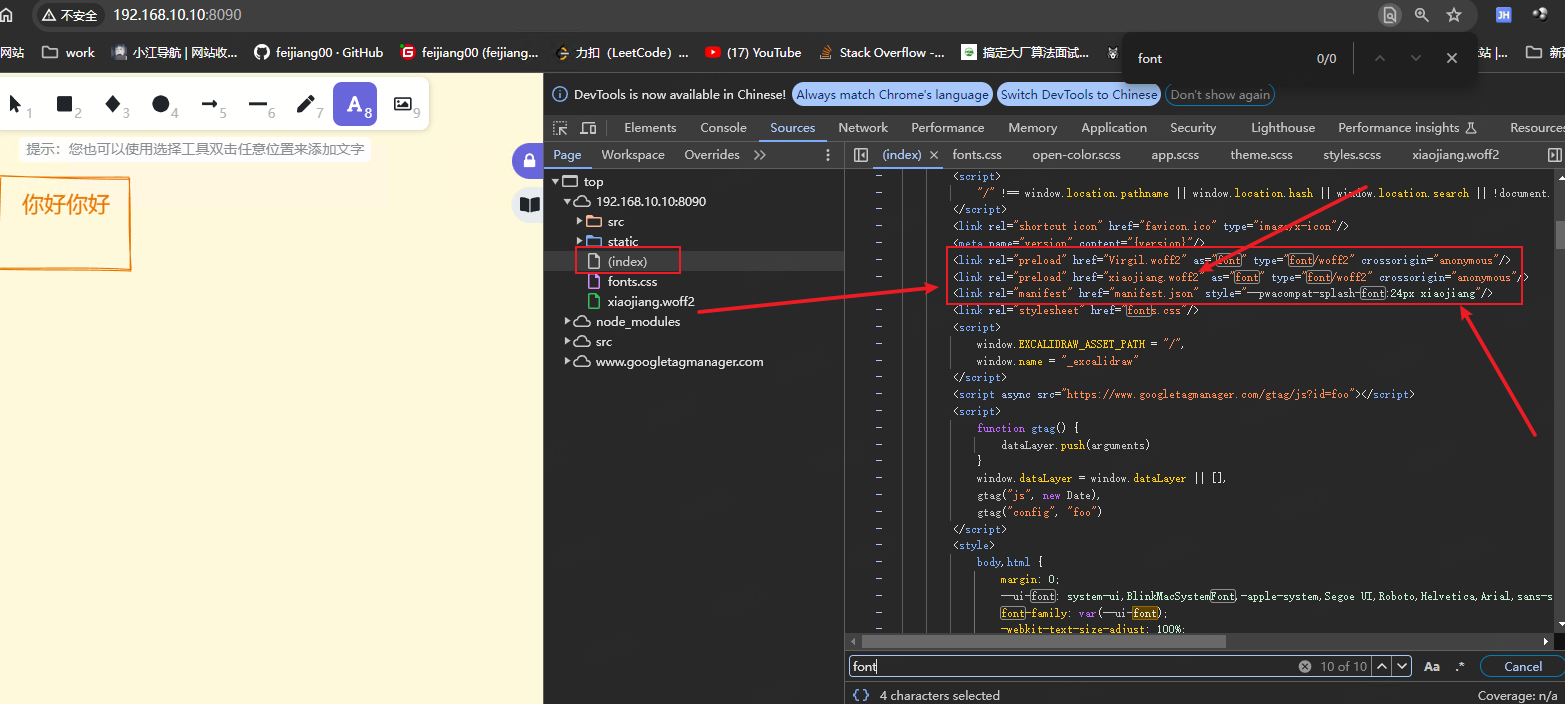
Task: Go to next search match in DevTools
Action: click(x=1402, y=666)
